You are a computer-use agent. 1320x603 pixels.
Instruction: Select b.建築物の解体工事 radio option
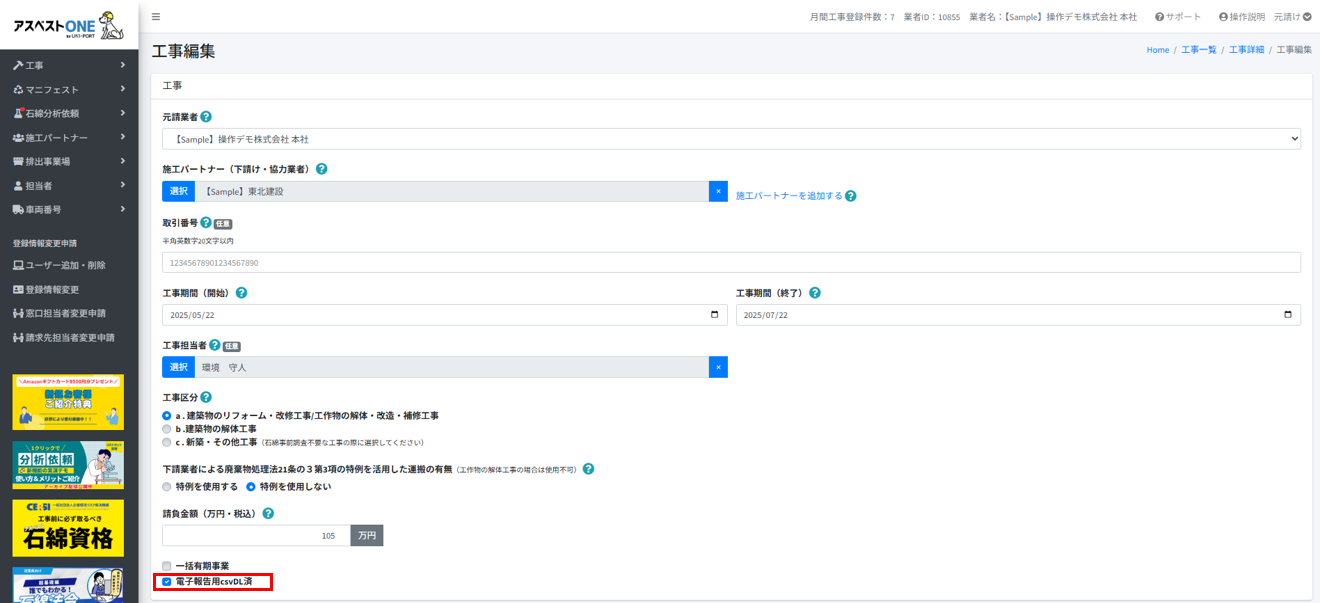coord(167,429)
